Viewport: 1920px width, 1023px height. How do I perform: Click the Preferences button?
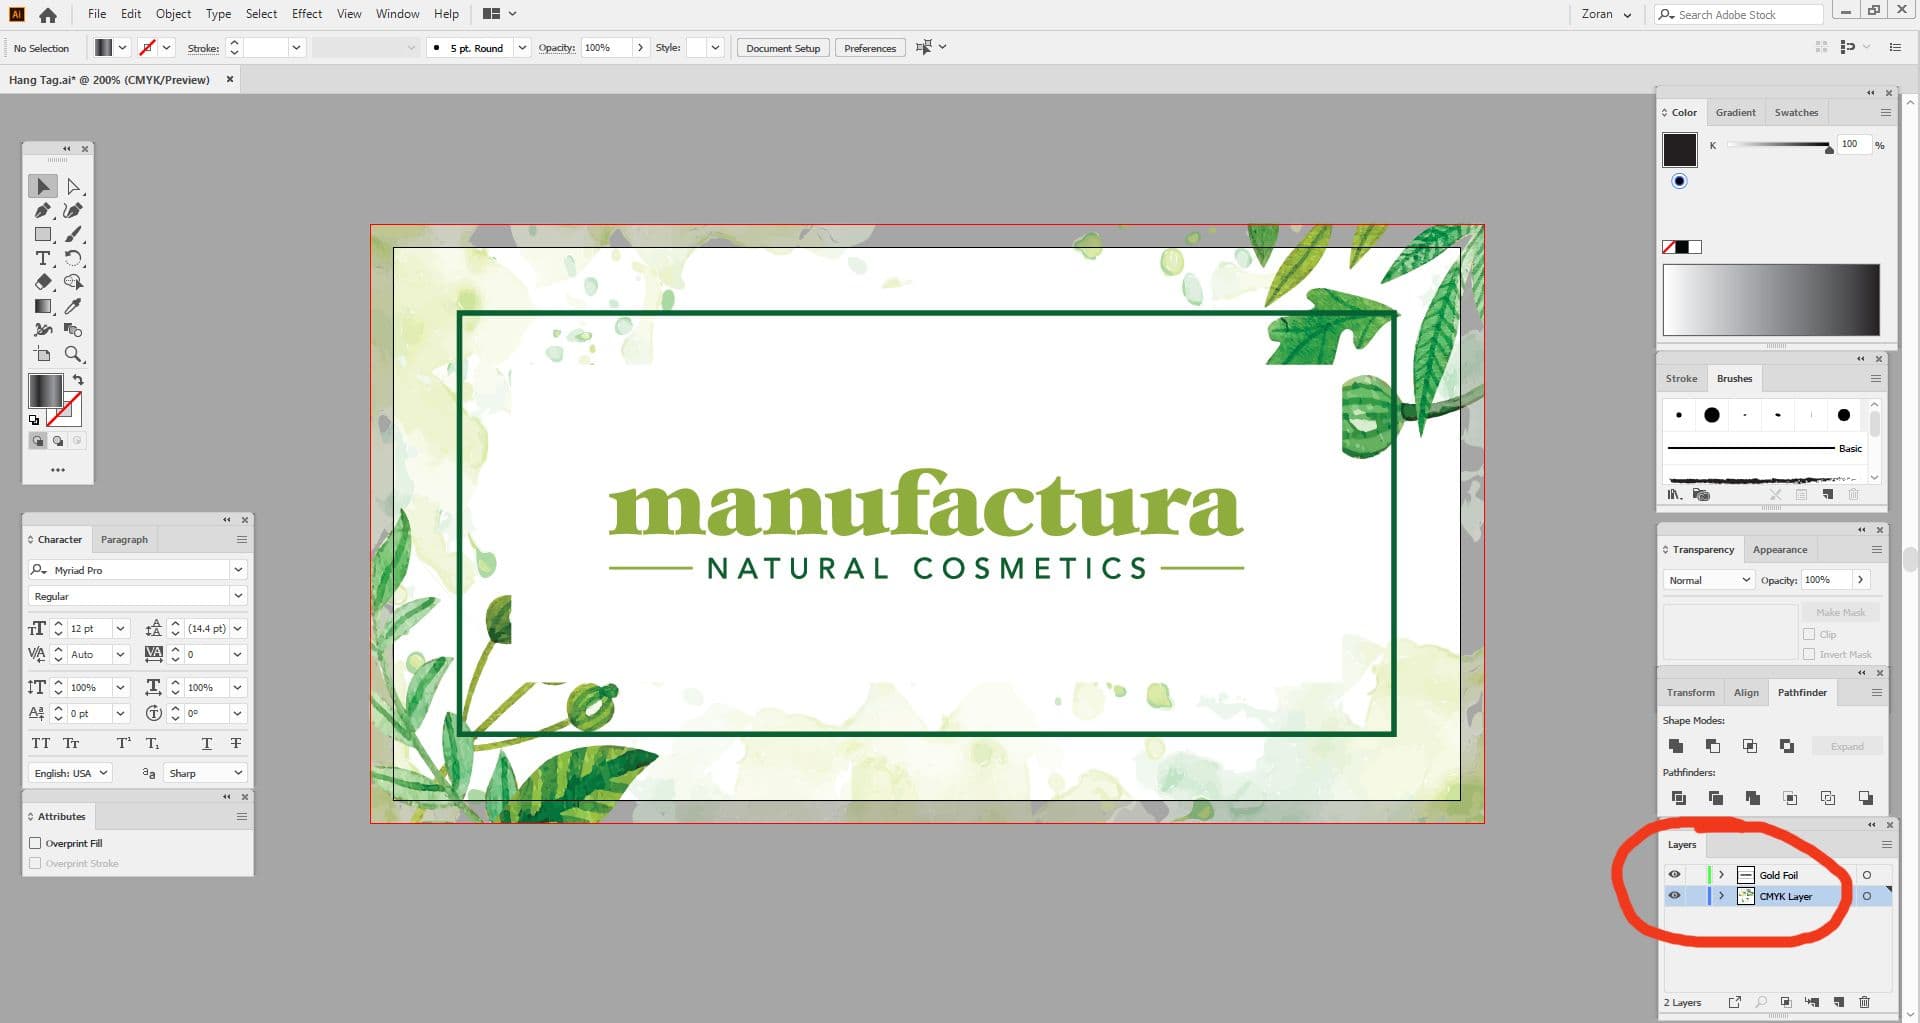coord(869,47)
